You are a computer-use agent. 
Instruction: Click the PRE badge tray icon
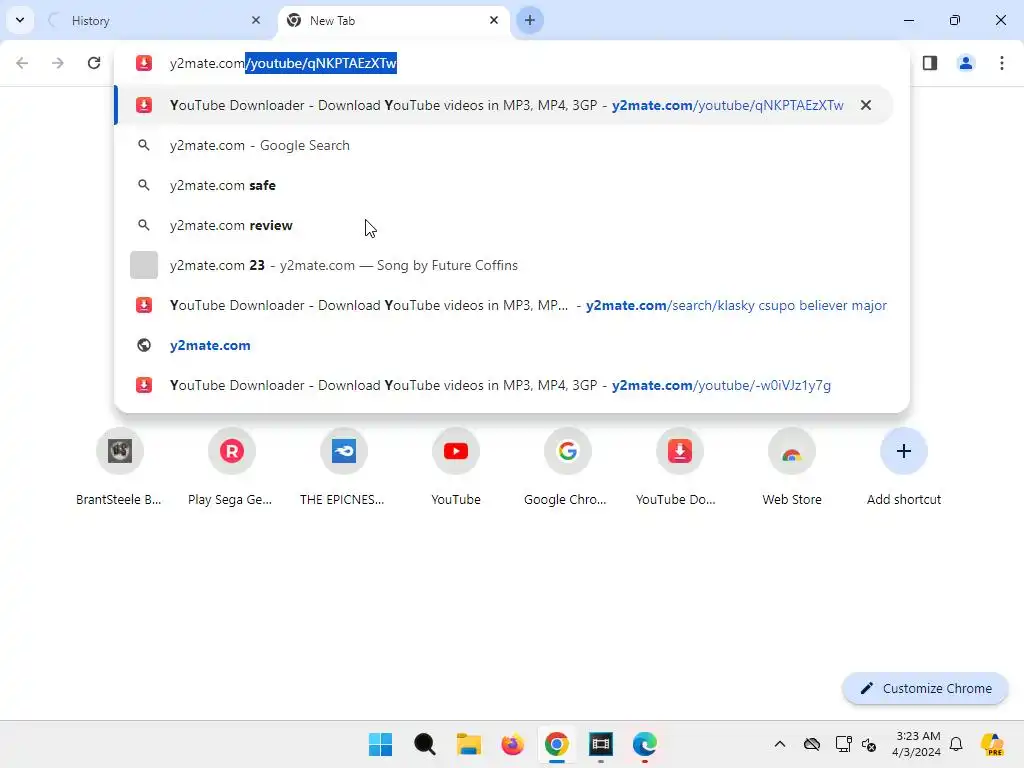pyautogui.click(x=993, y=744)
